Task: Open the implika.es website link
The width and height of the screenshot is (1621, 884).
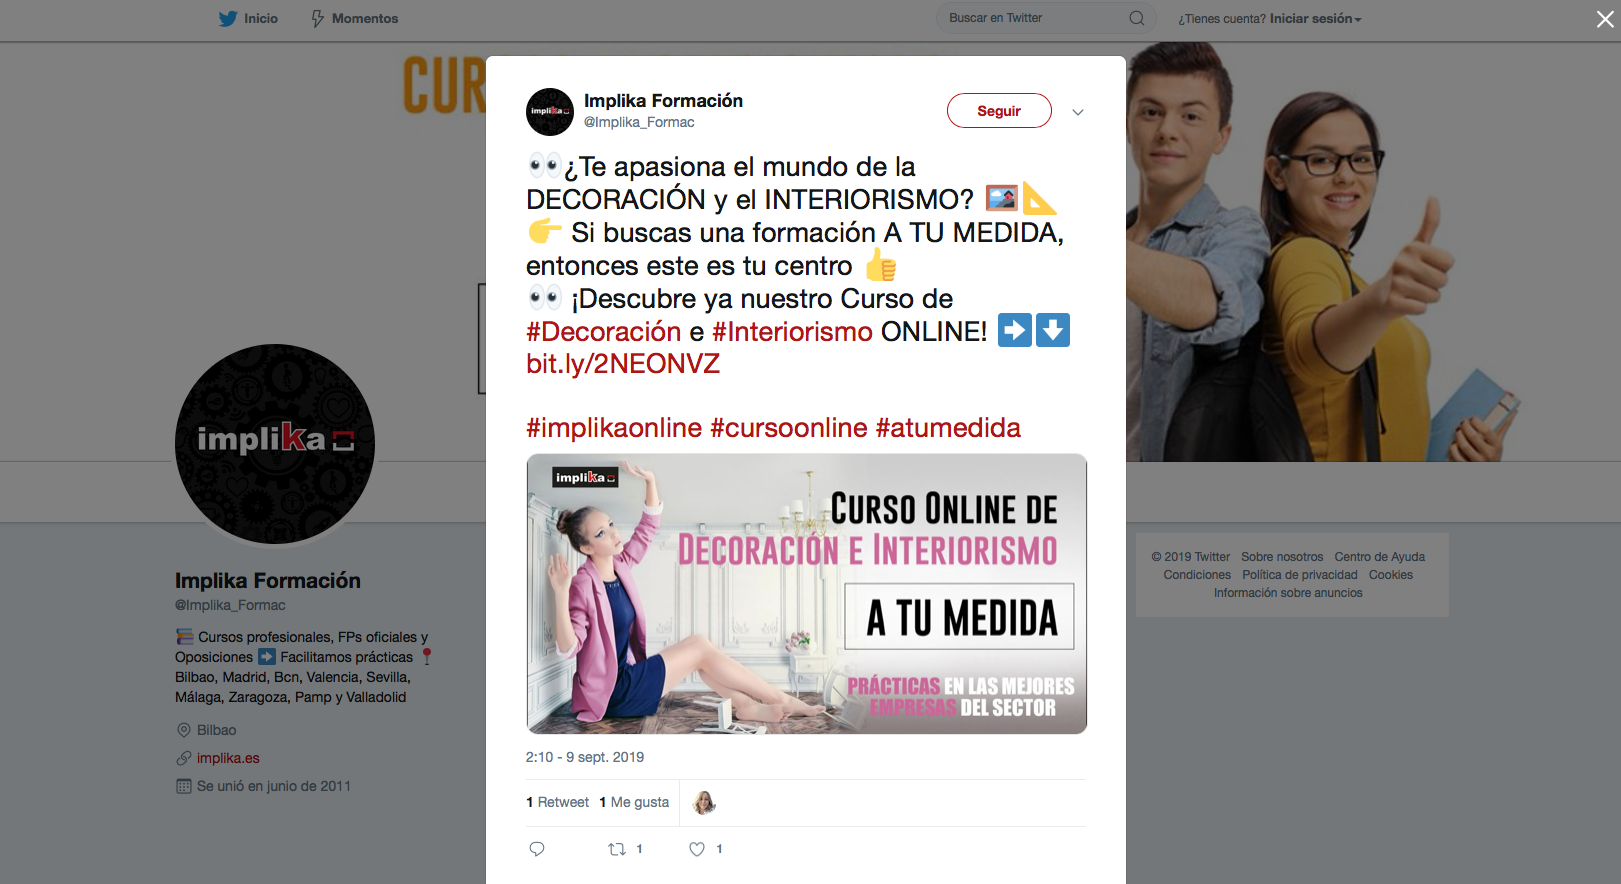Action: tap(228, 758)
